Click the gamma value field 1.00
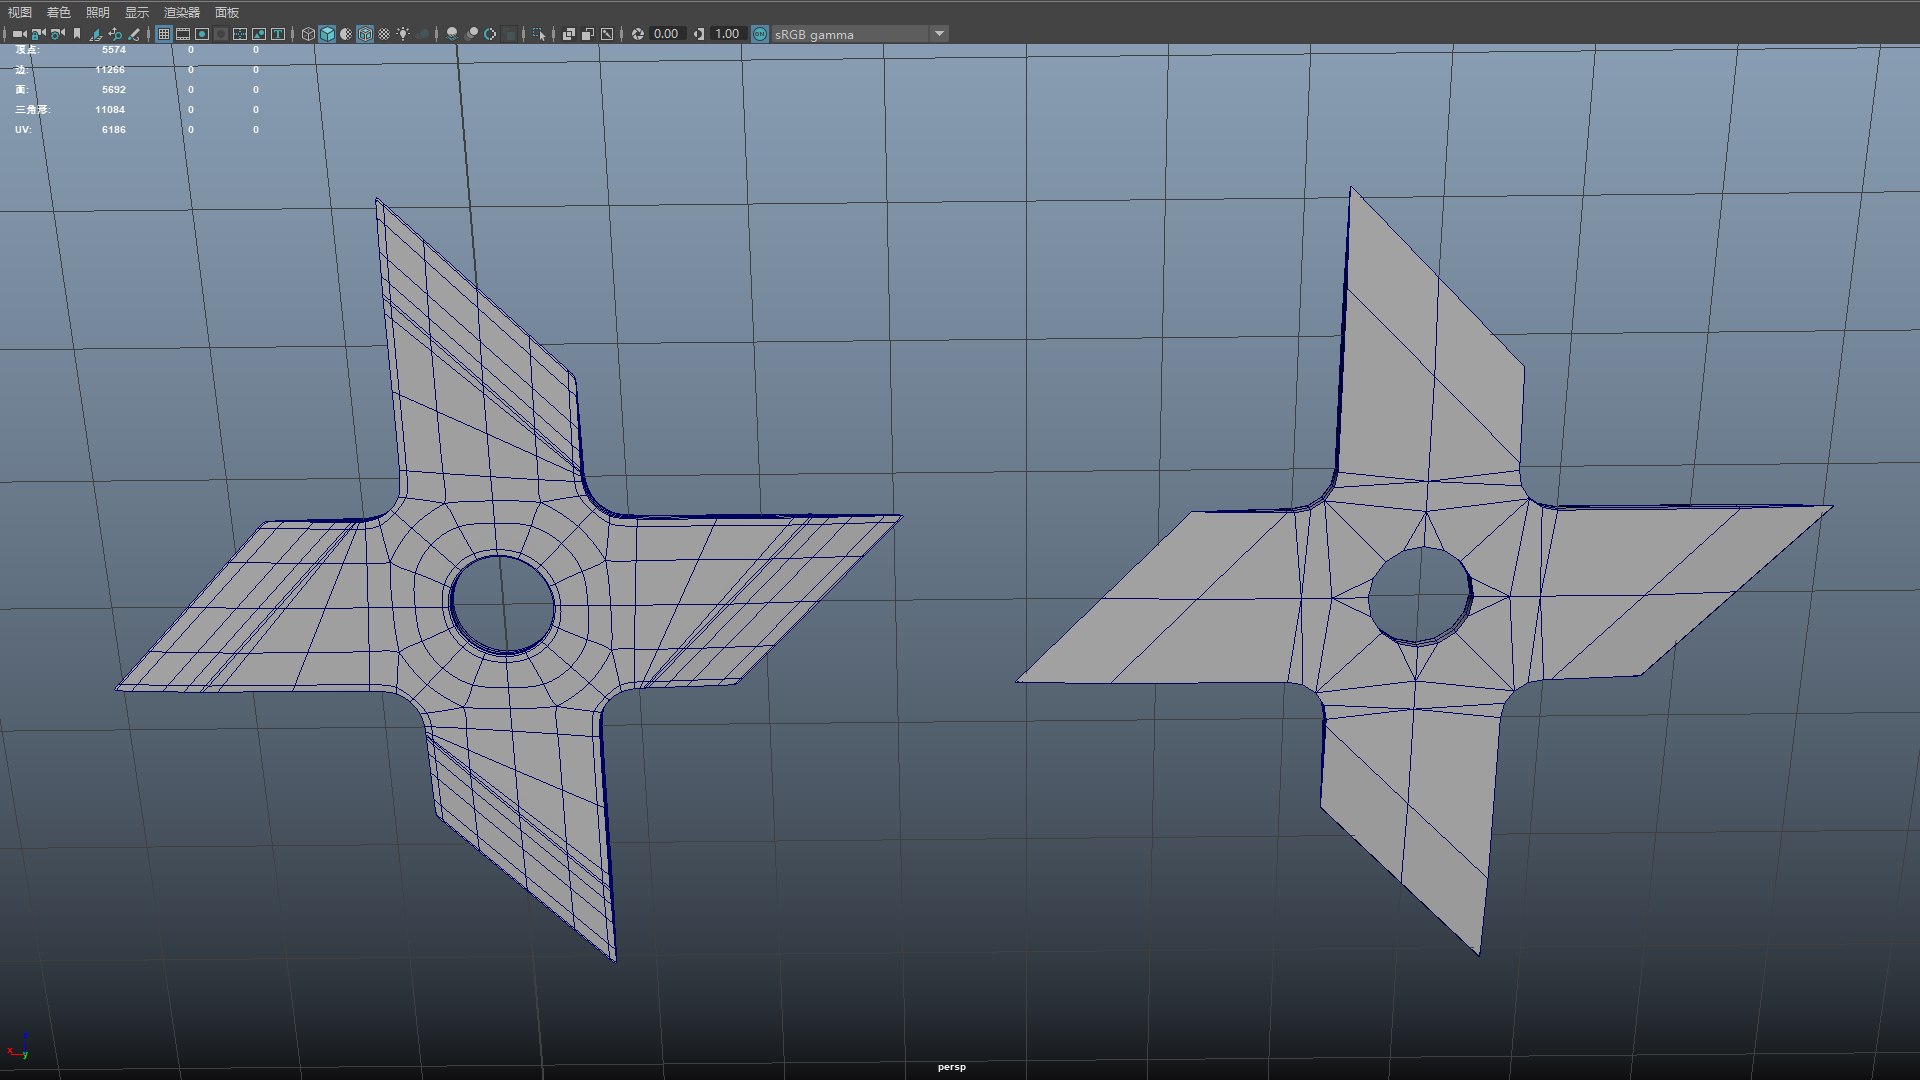Image resolution: width=1920 pixels, height=1080 pixels. (x=727, y=34)
